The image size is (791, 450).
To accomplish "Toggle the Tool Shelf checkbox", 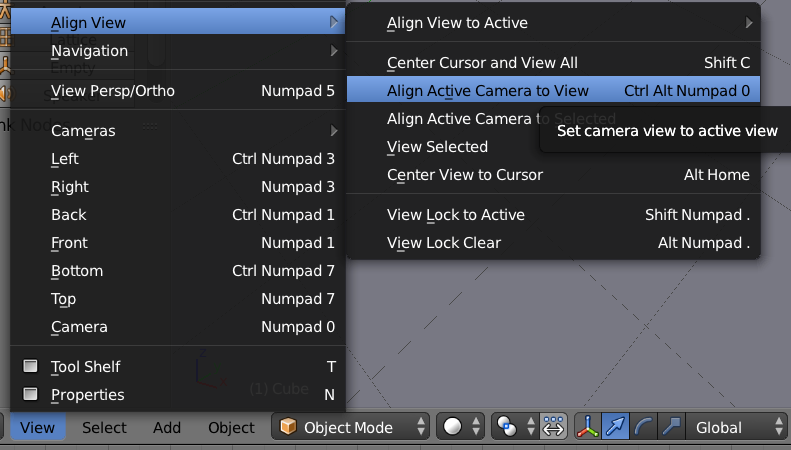I will [x=31, y=367].
